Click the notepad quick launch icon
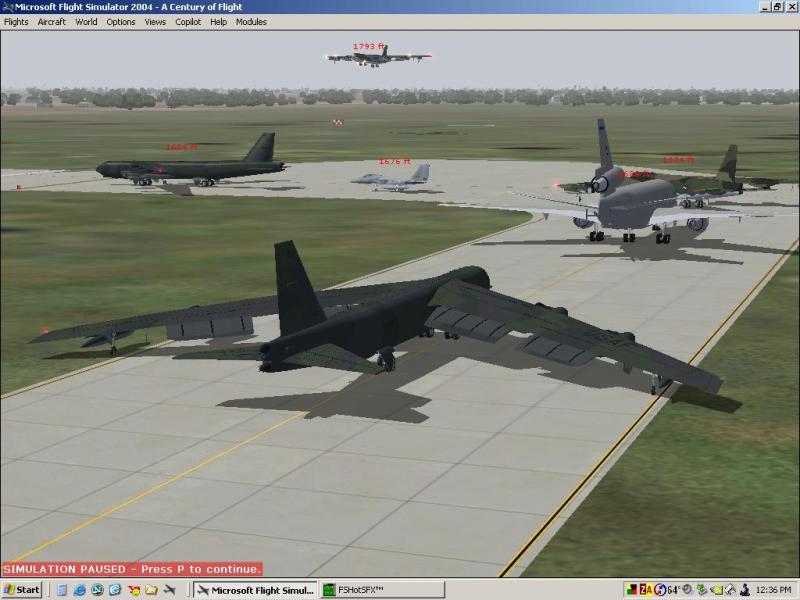 [62, 590]
